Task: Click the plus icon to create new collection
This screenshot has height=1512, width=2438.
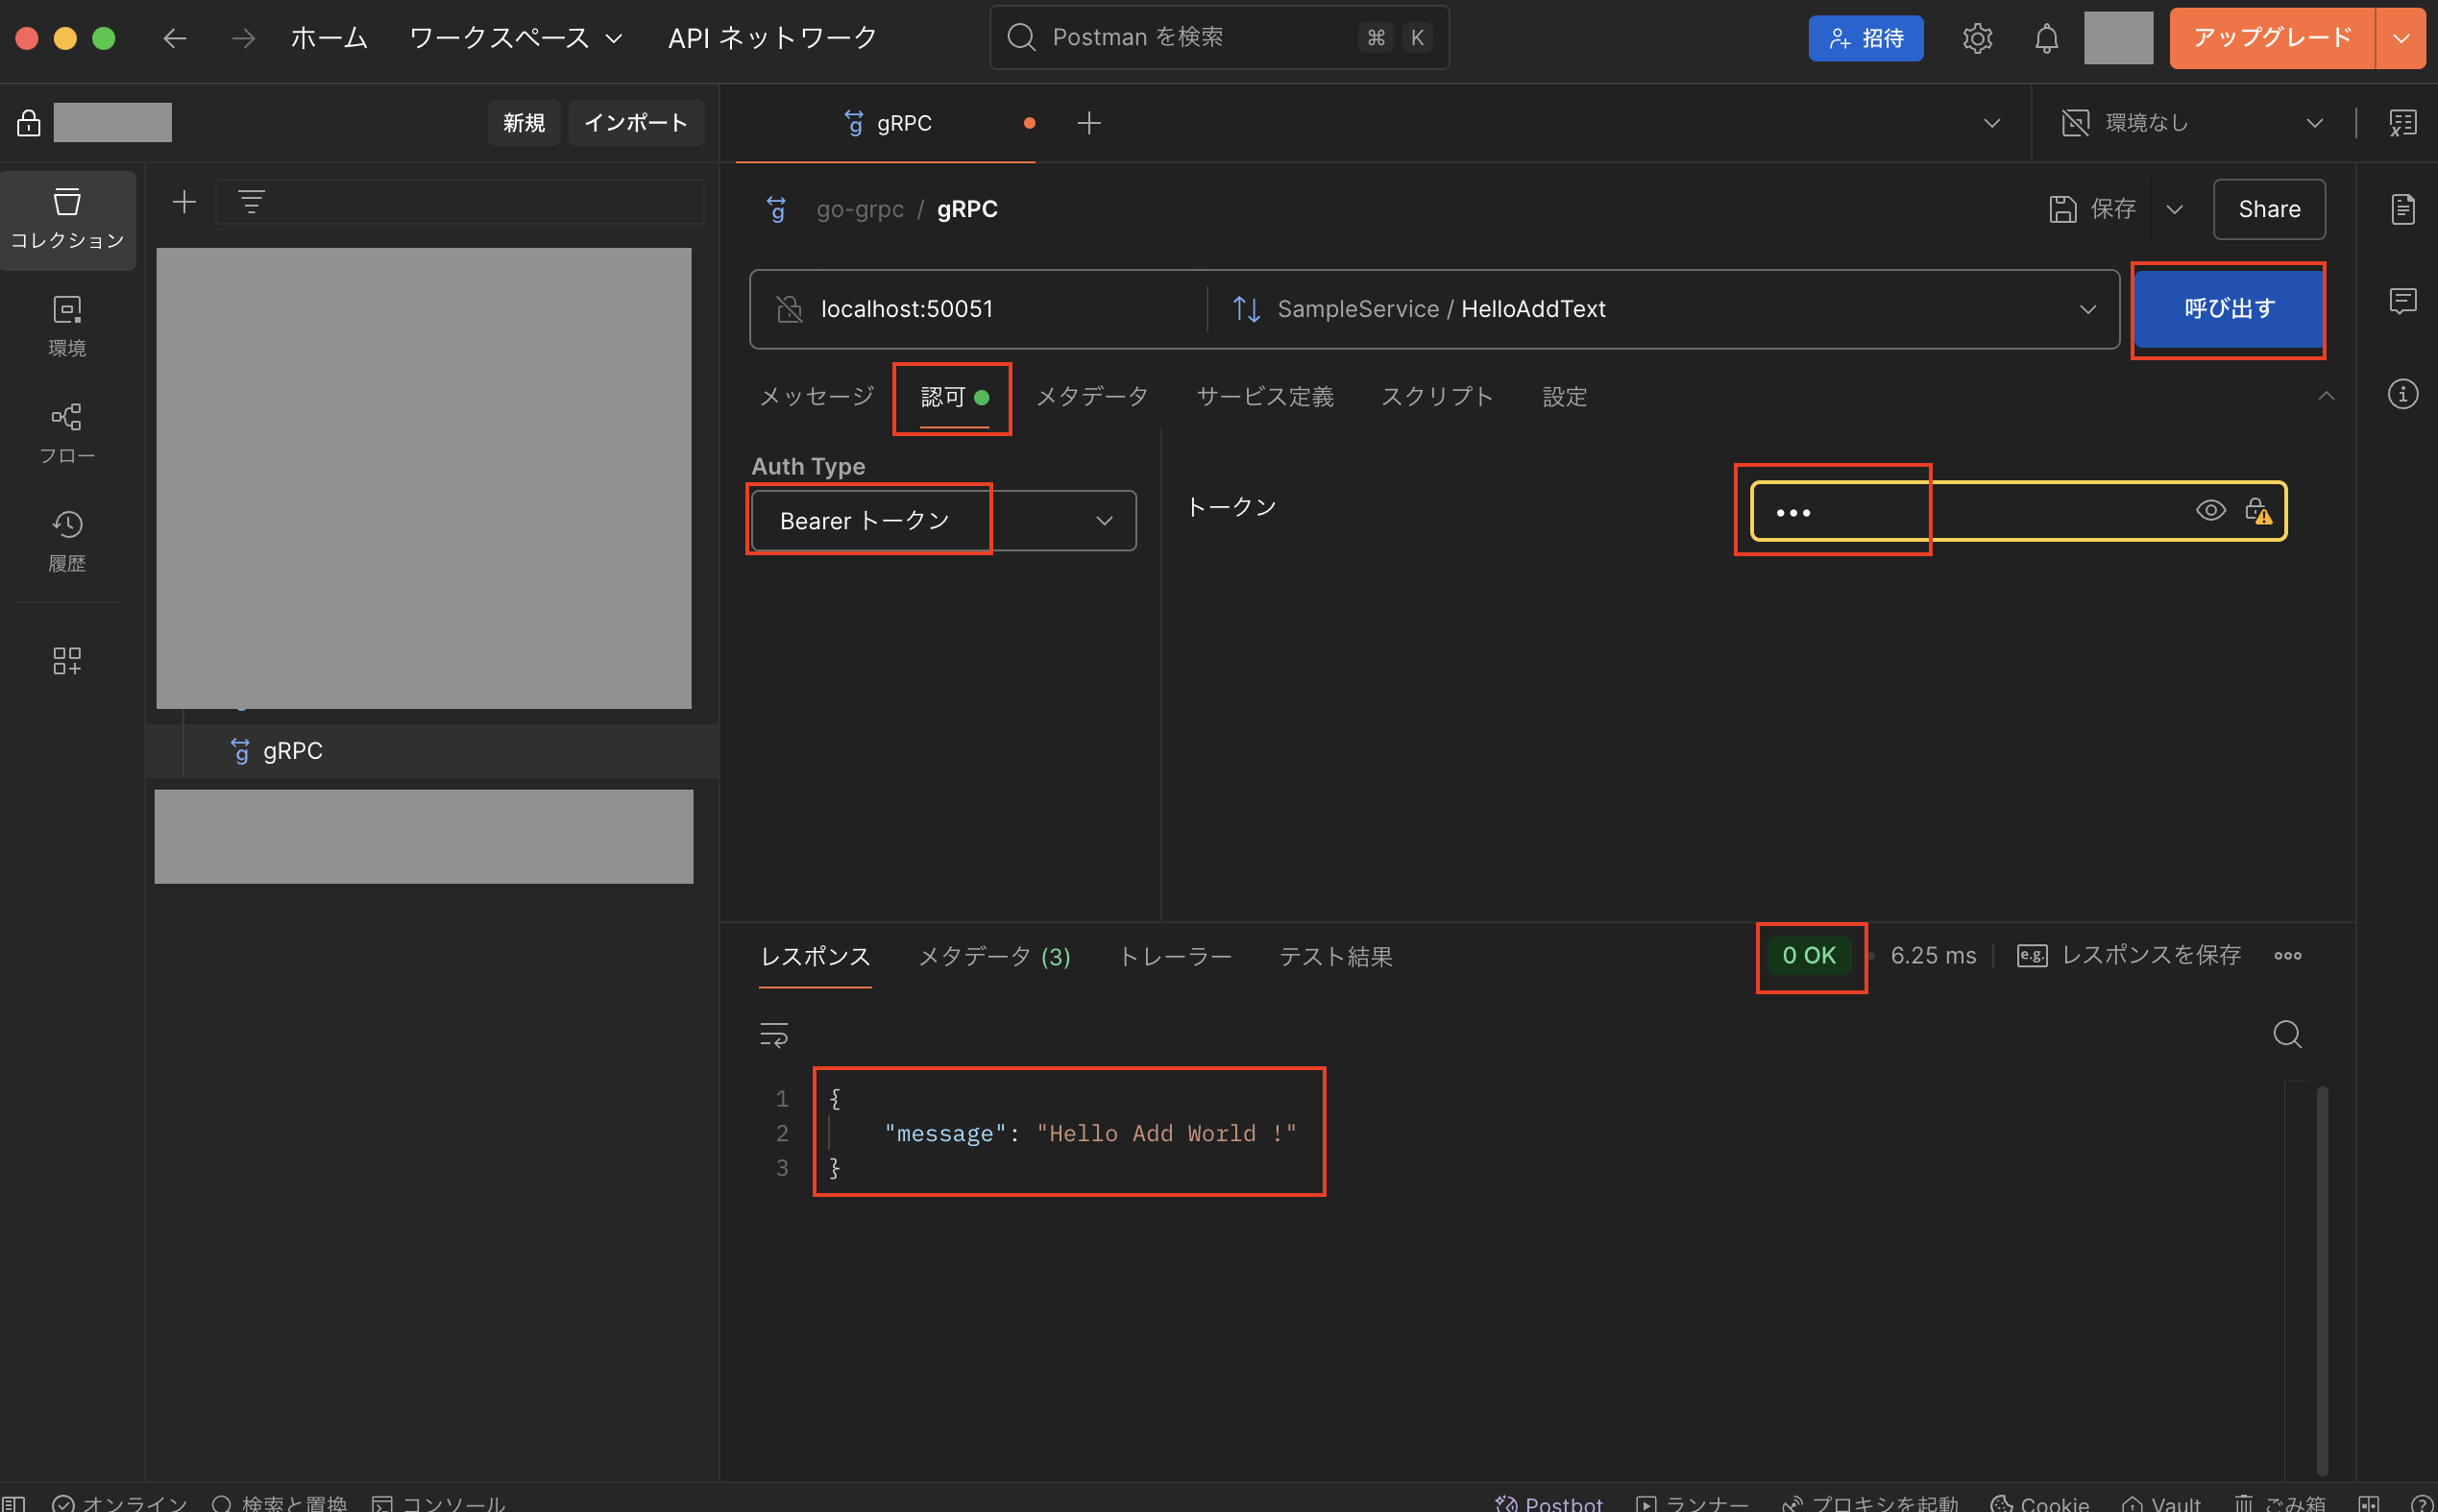Action: (184, 202)
